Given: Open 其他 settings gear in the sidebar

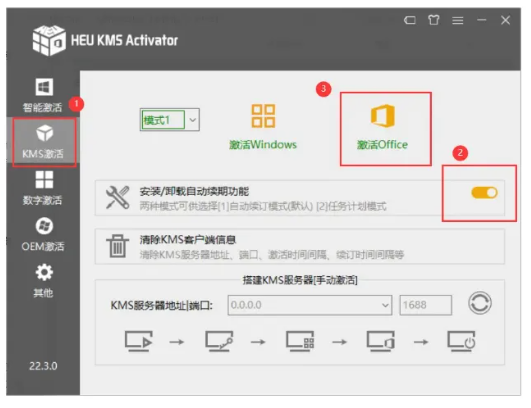Looking at the screenshot, I should [x=44, y=272].
